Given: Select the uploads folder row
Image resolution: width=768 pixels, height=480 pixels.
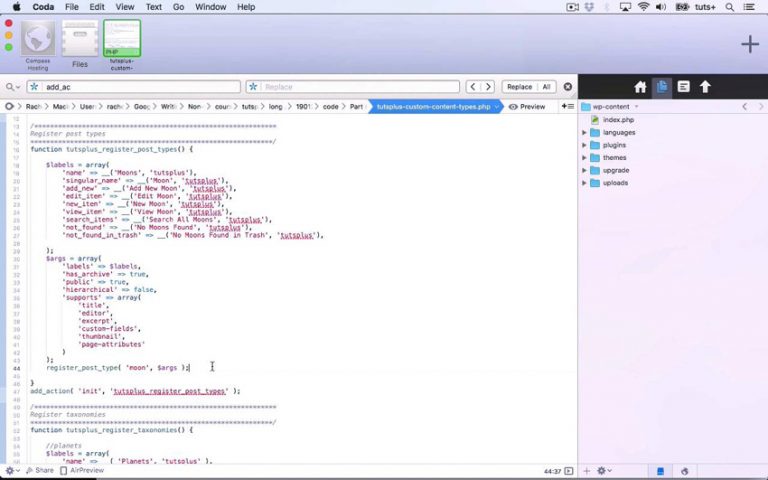Looking at the screenshot, I should 673,183.
